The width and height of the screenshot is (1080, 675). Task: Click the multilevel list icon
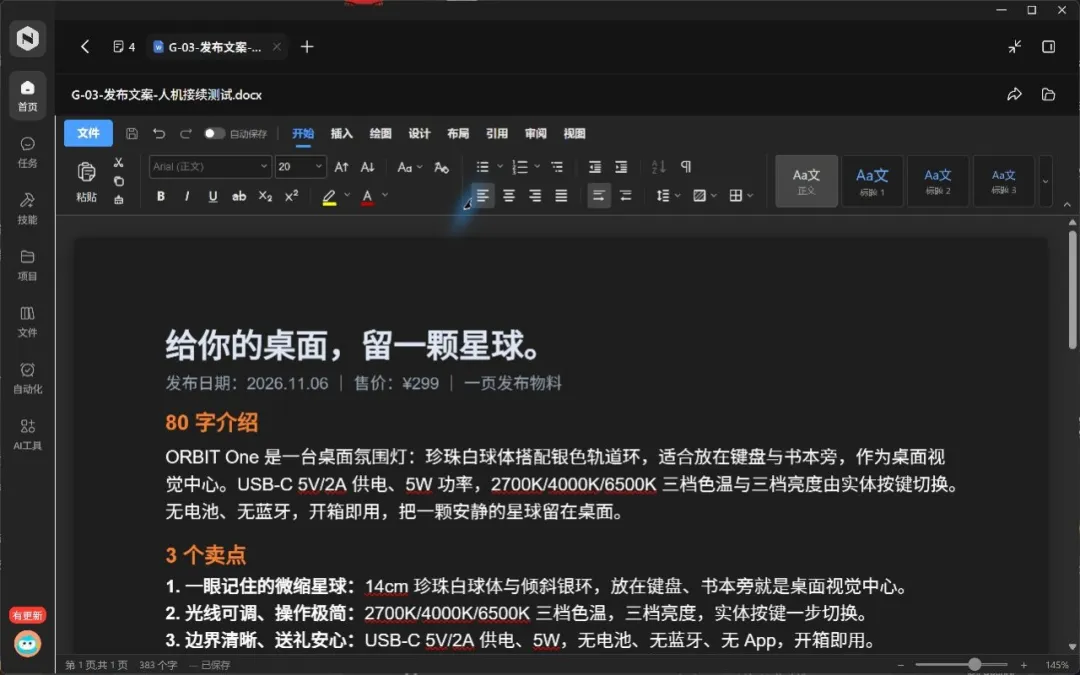click(557, 167)
